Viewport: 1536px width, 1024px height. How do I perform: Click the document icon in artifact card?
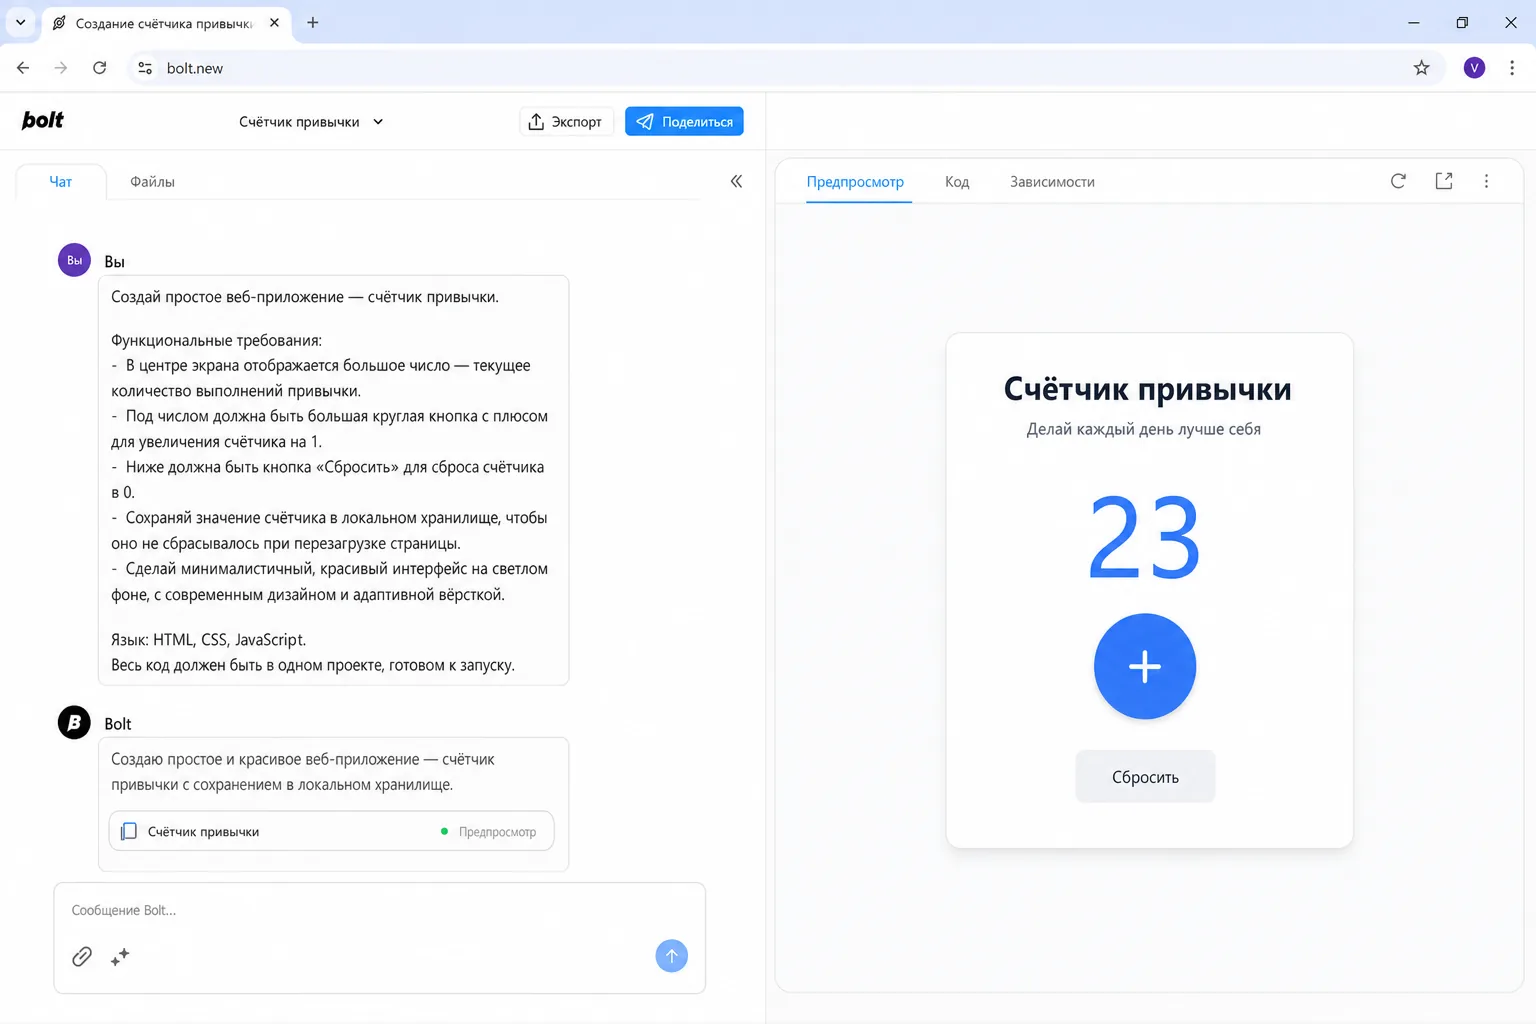[128, 831]
